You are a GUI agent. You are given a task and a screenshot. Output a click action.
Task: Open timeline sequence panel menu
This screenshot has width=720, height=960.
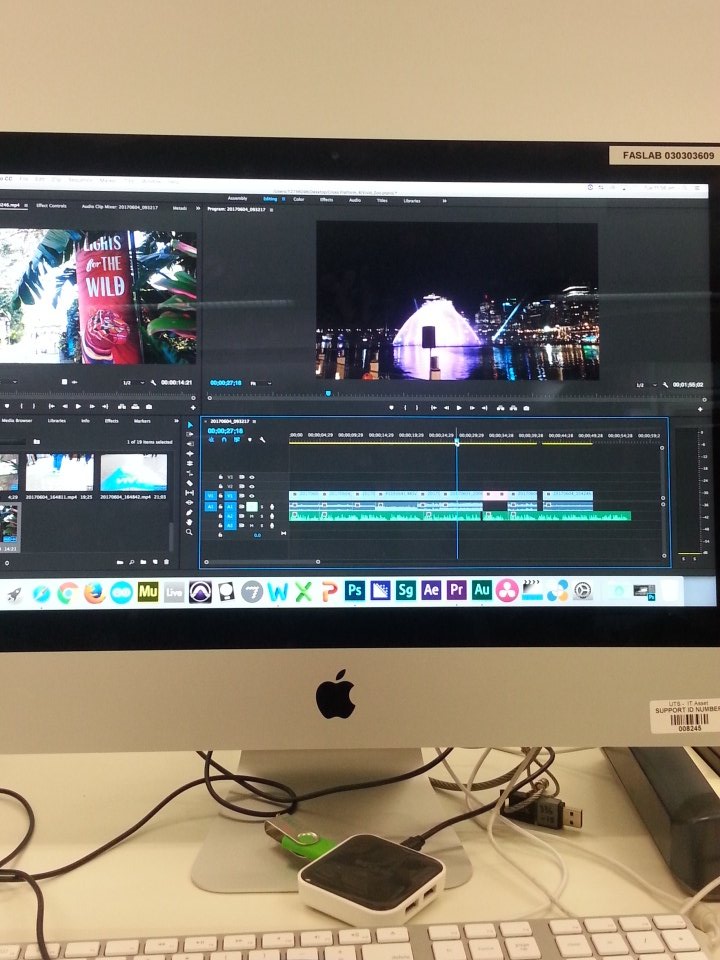(x=254, y=421)
